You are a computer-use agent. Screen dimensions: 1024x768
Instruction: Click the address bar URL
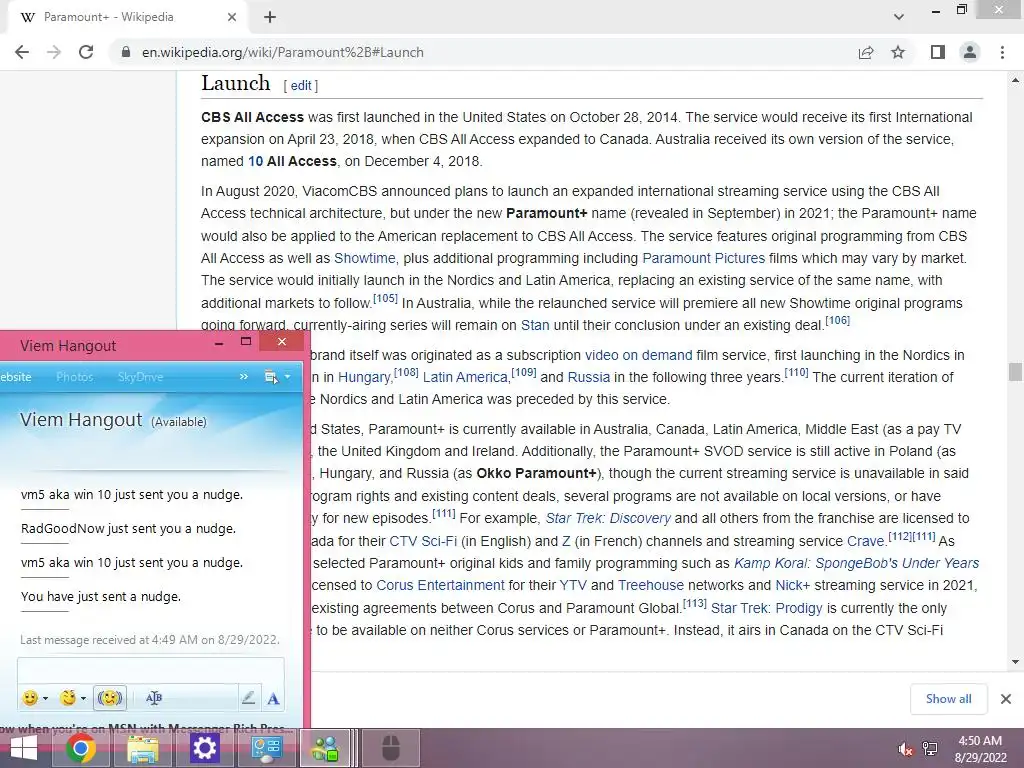tap(283, 52)
